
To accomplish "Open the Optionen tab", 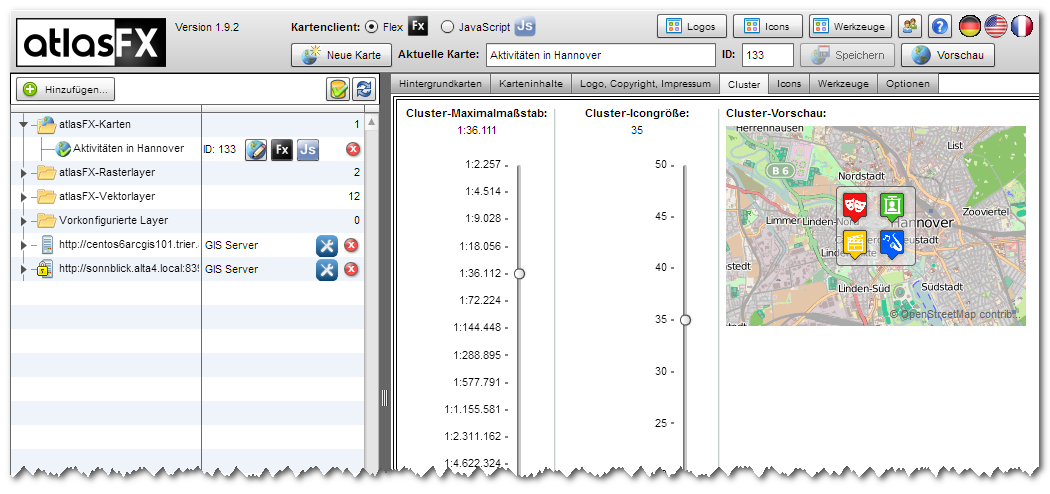I will coord(907,84).
